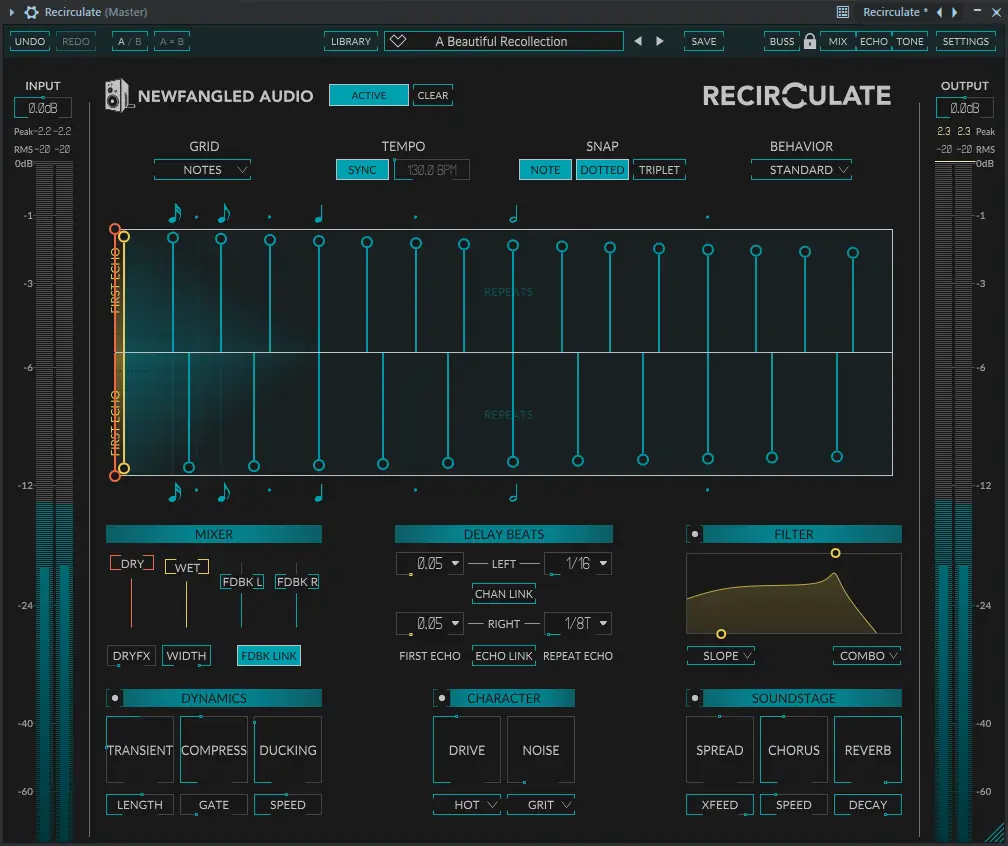Toggle Character section power dot

tap(442, 698)
